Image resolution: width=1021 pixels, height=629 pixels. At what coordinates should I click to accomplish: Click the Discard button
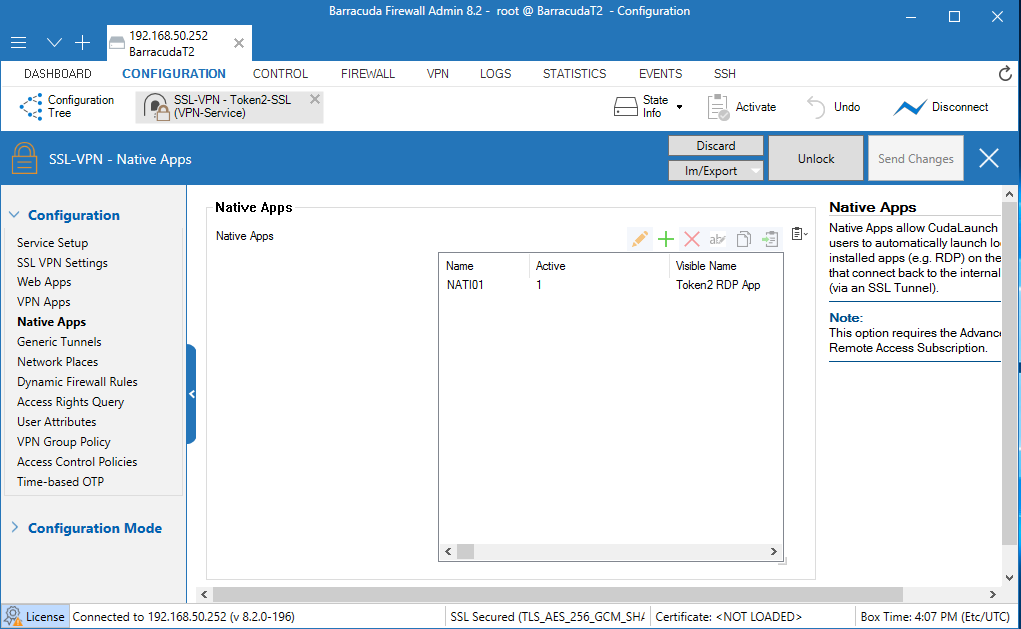tap(716, 146)
